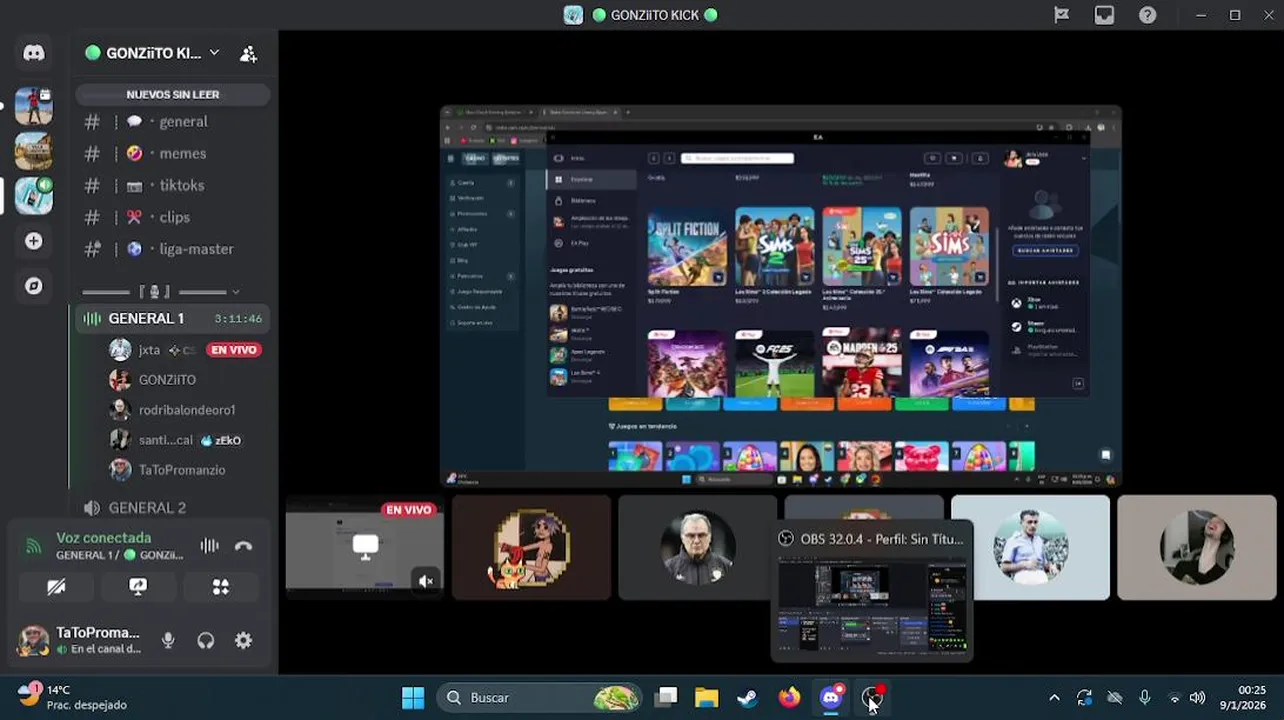
Task: Click the flag icon in Discord title bar
Action: [1061, 15]
